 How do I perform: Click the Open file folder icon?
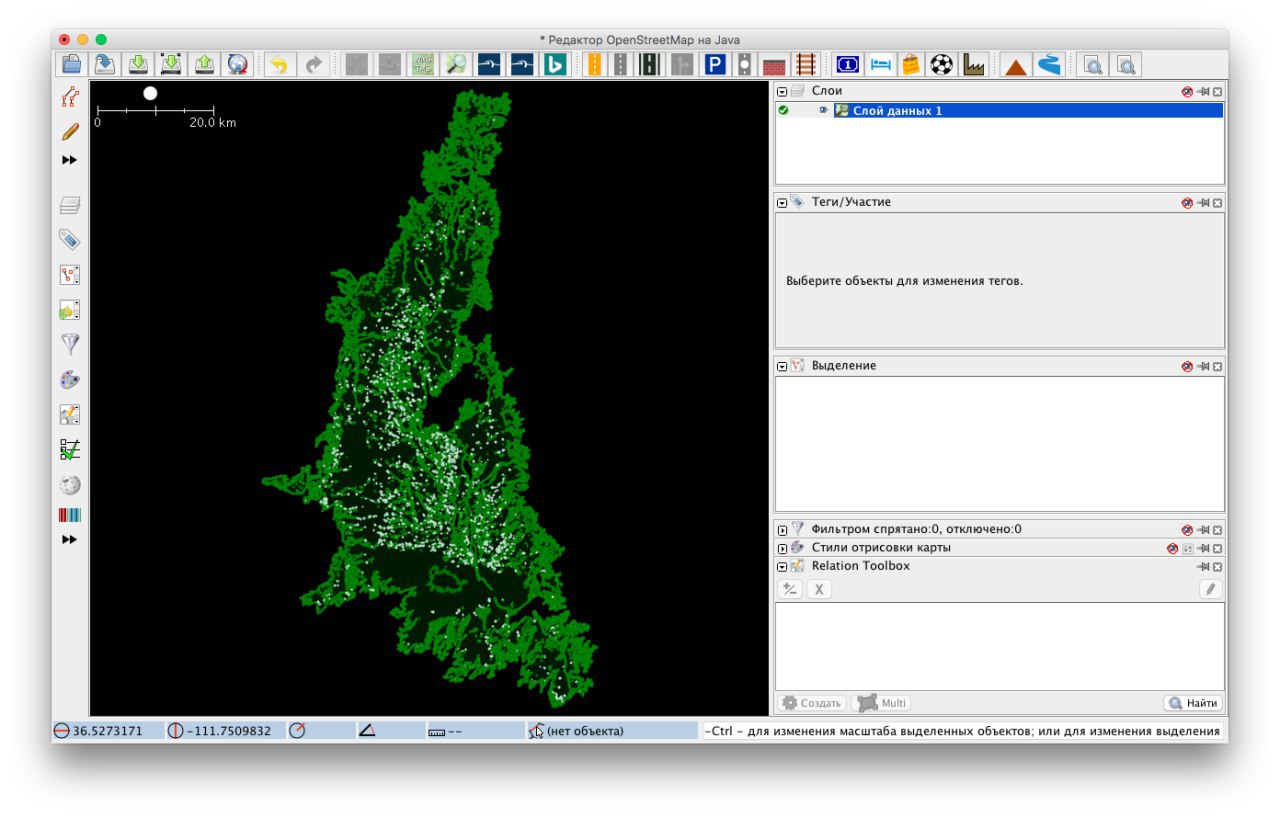click(72, 64)
